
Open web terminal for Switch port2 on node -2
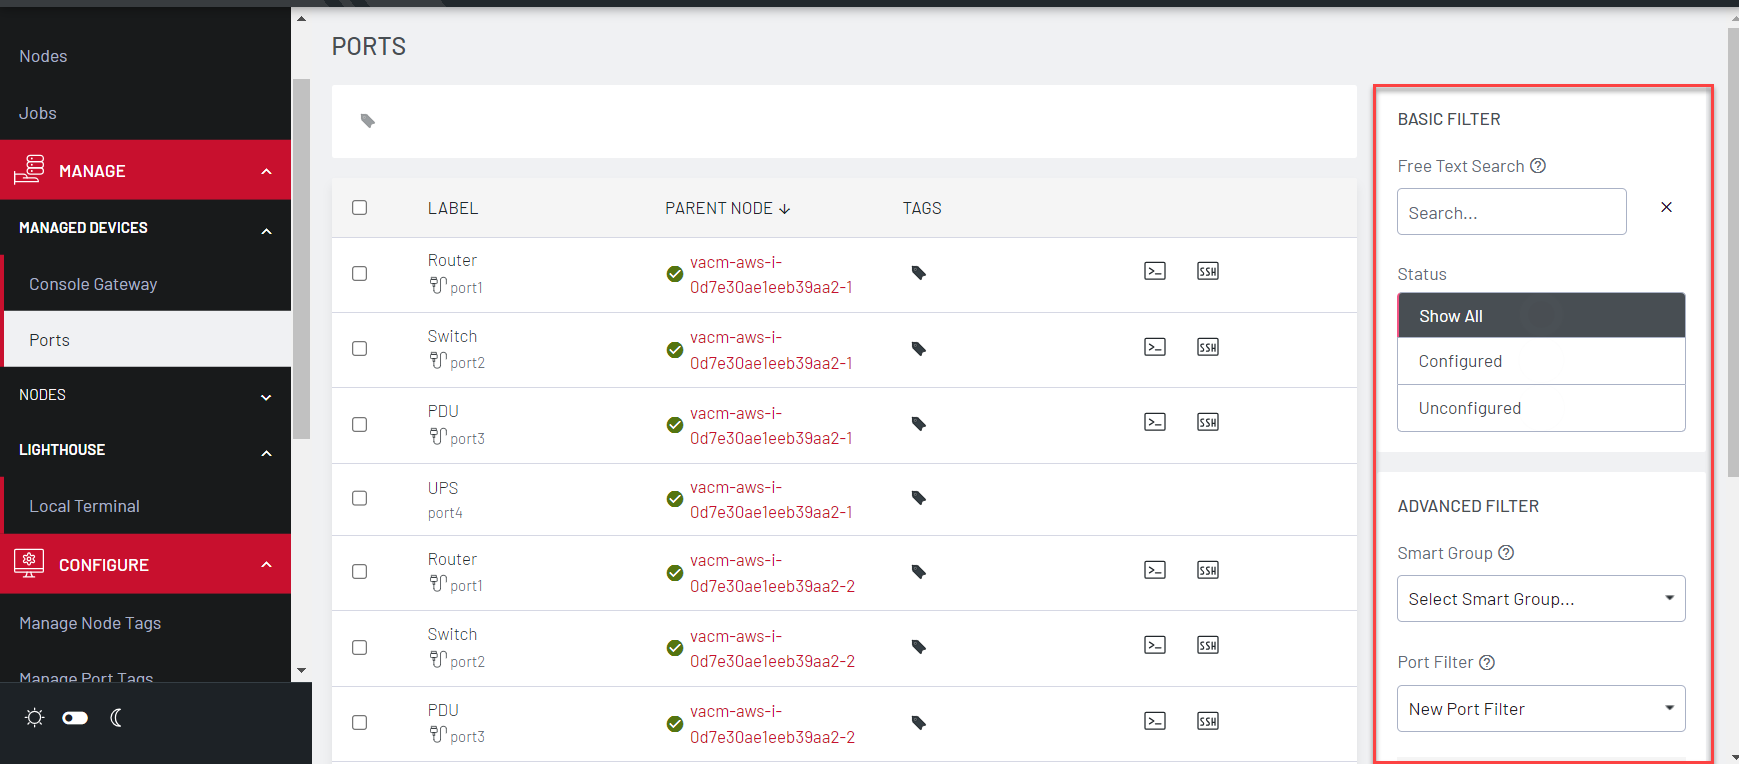pyautogui.click(x=1155, y=645)
